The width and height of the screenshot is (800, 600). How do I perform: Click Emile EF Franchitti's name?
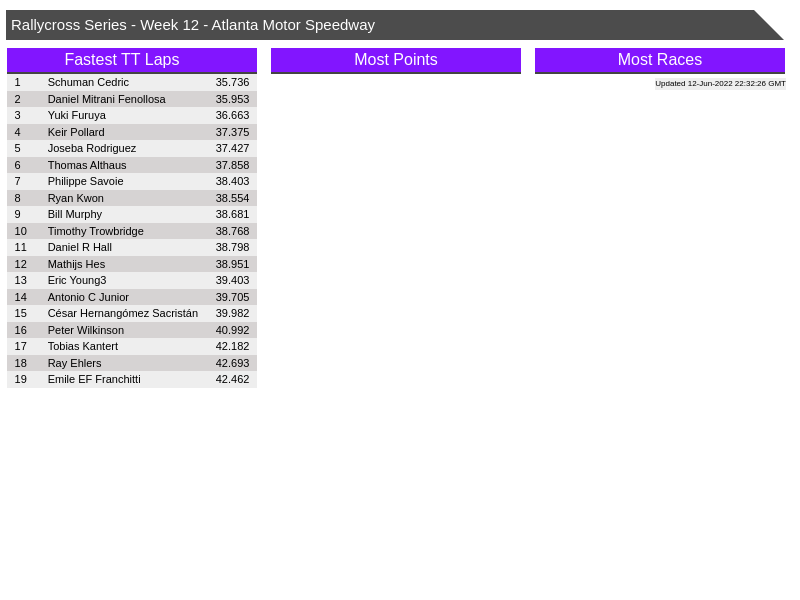[x=94, y=379]
